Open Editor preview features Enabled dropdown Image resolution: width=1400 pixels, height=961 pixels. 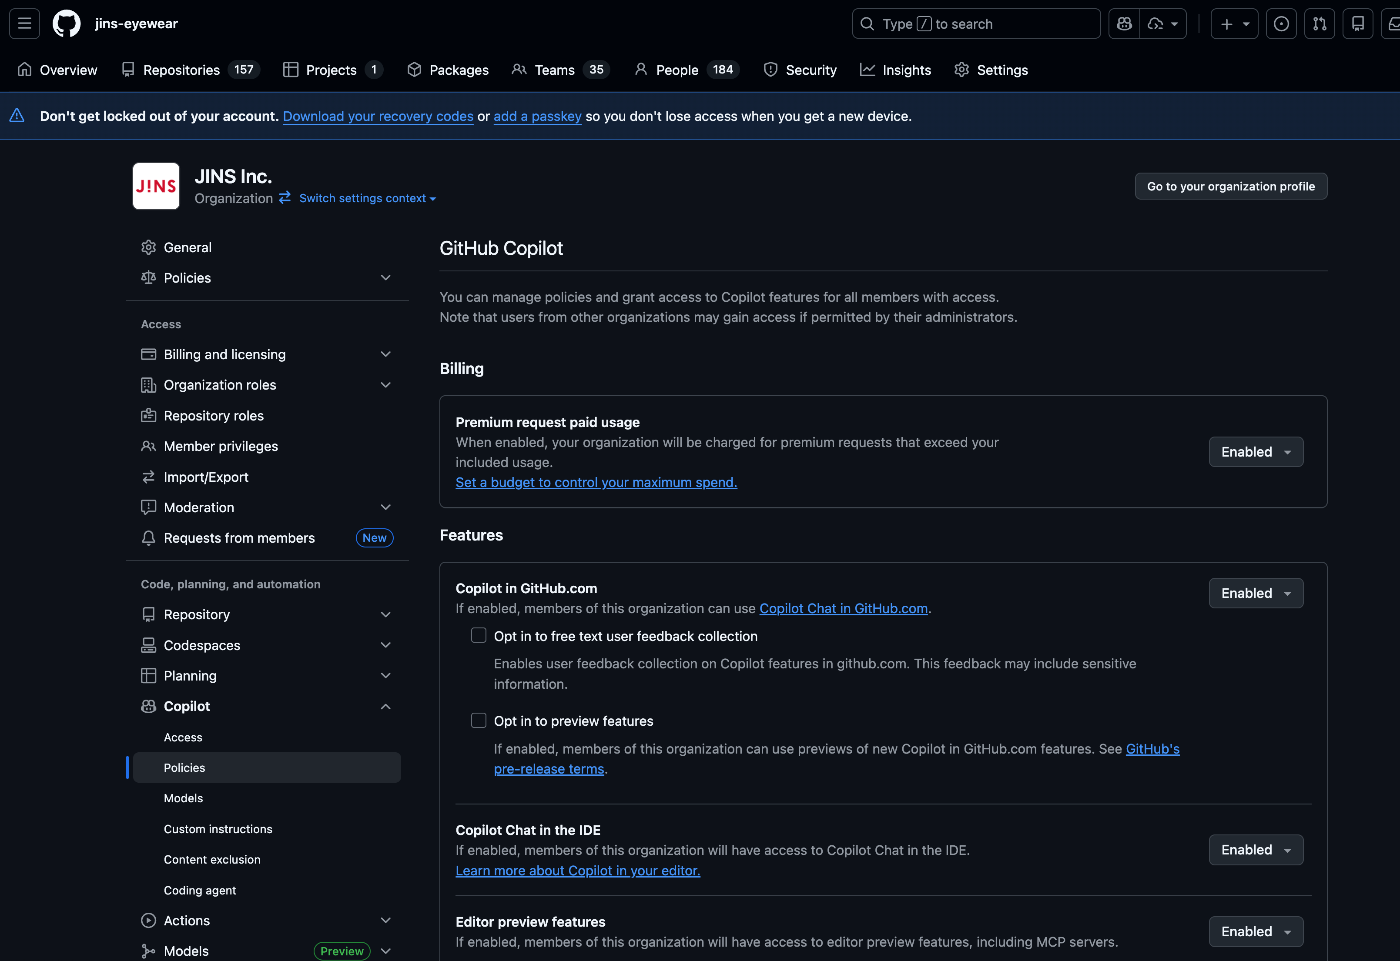1256,931
